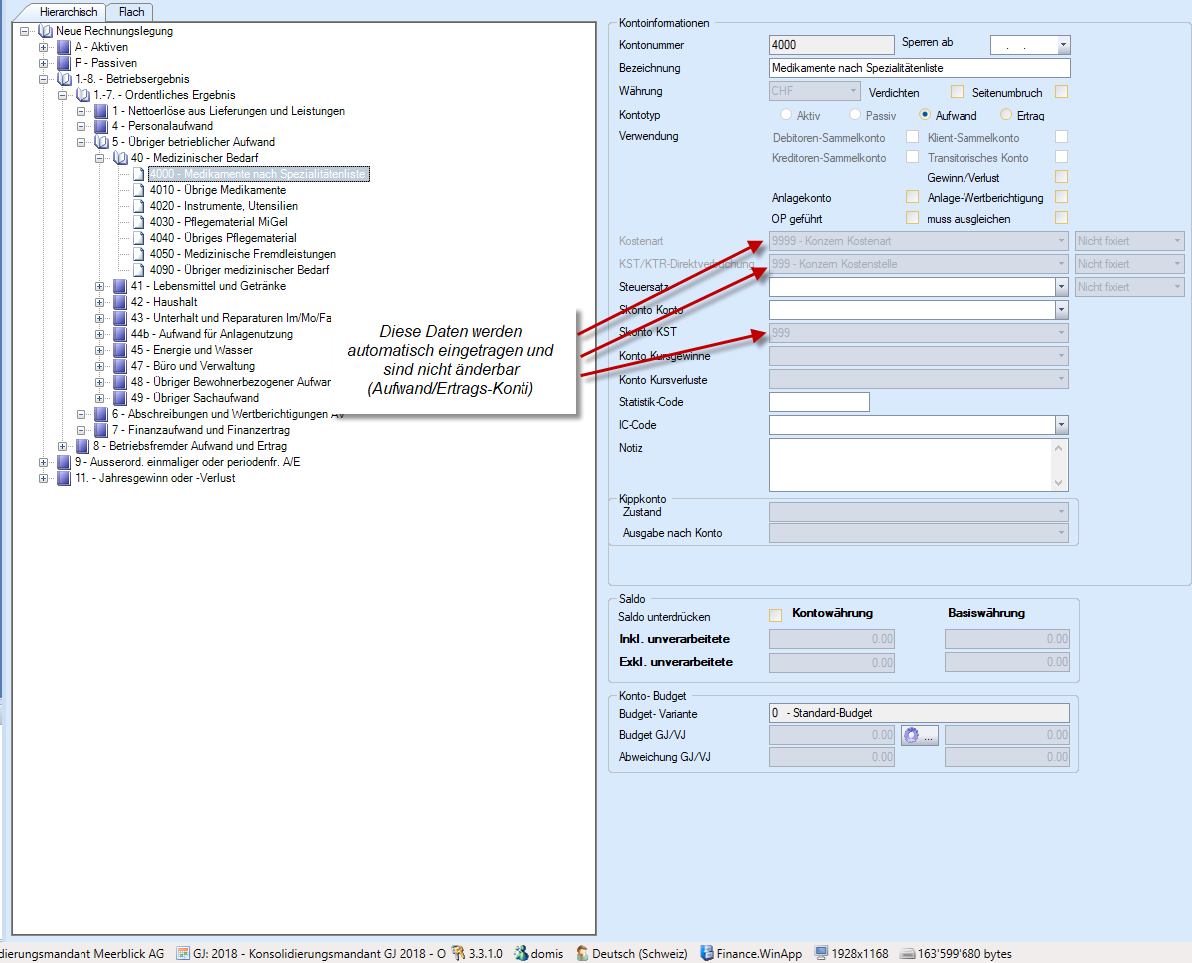Click the Bezeichnung text field

(920, 68)
